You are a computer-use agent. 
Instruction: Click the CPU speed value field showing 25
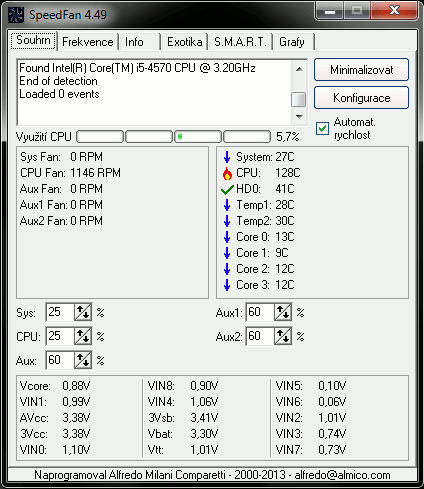(60, 336)
